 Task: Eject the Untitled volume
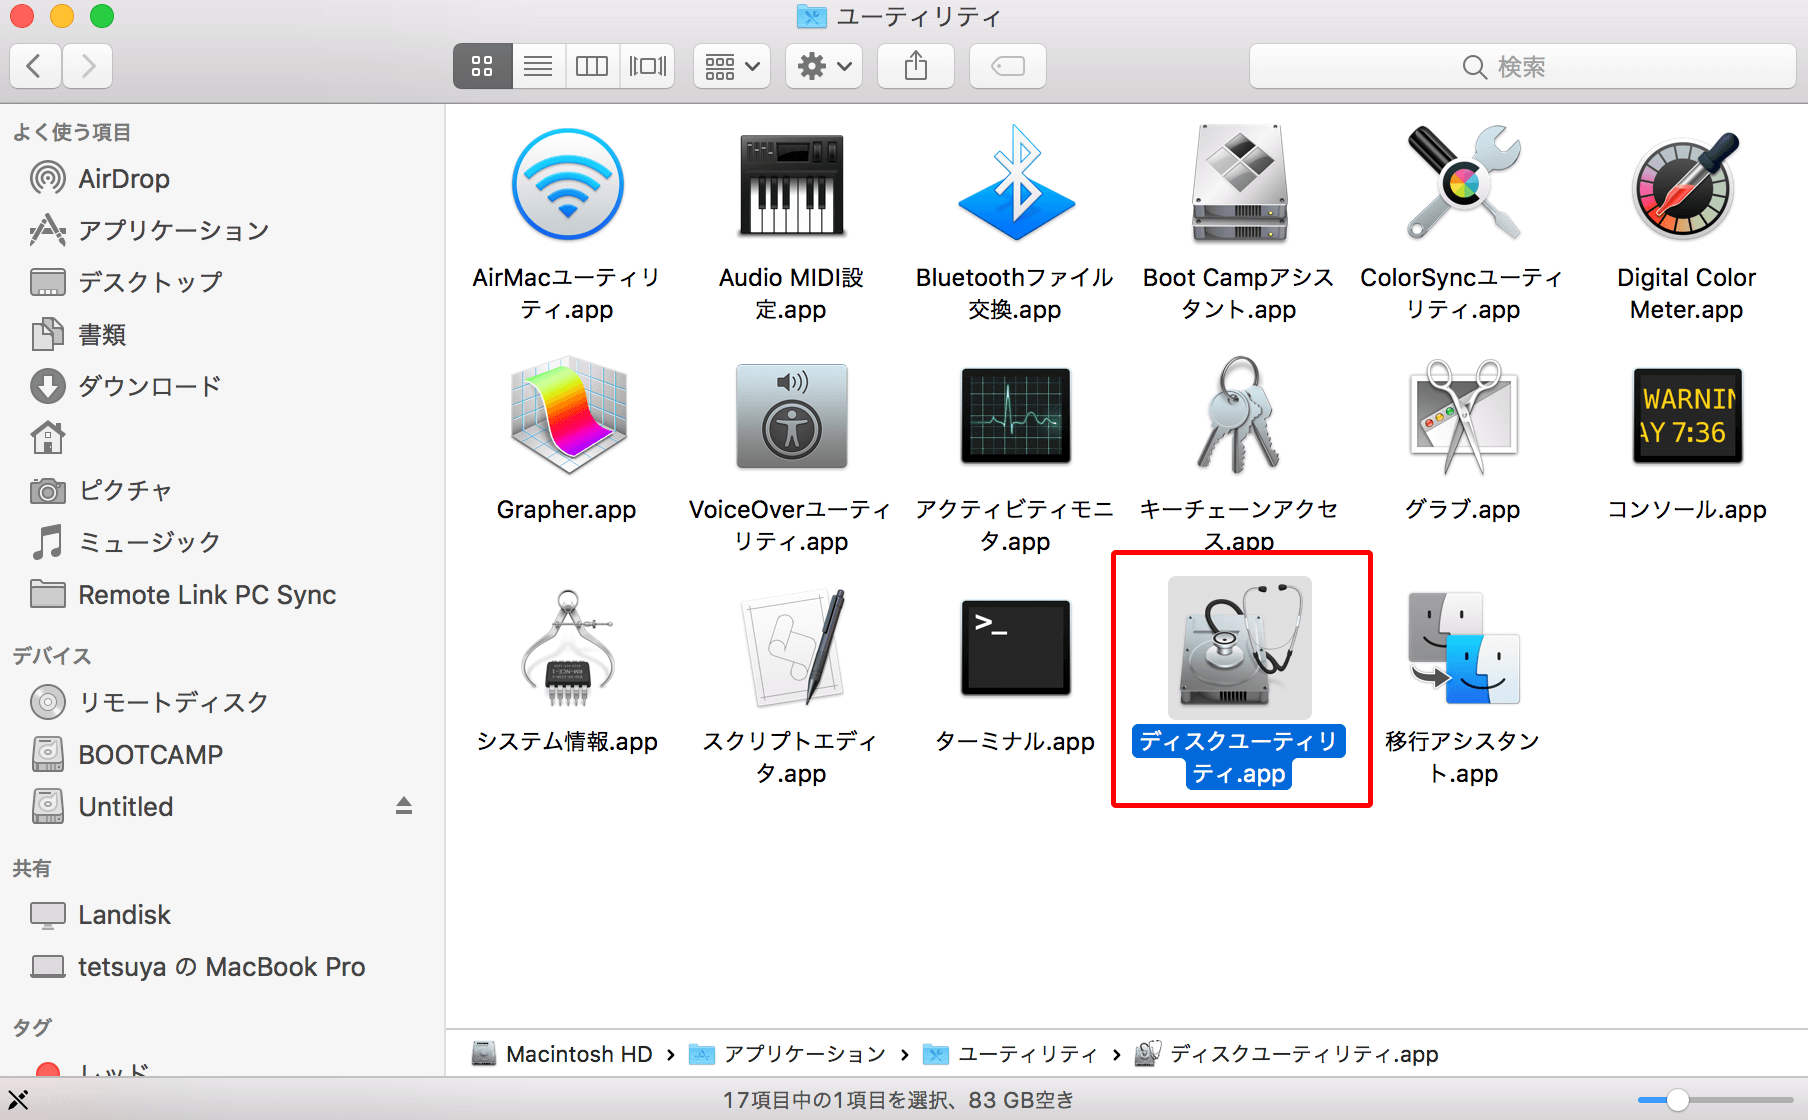pyautogui.click(x=404, y=806)
